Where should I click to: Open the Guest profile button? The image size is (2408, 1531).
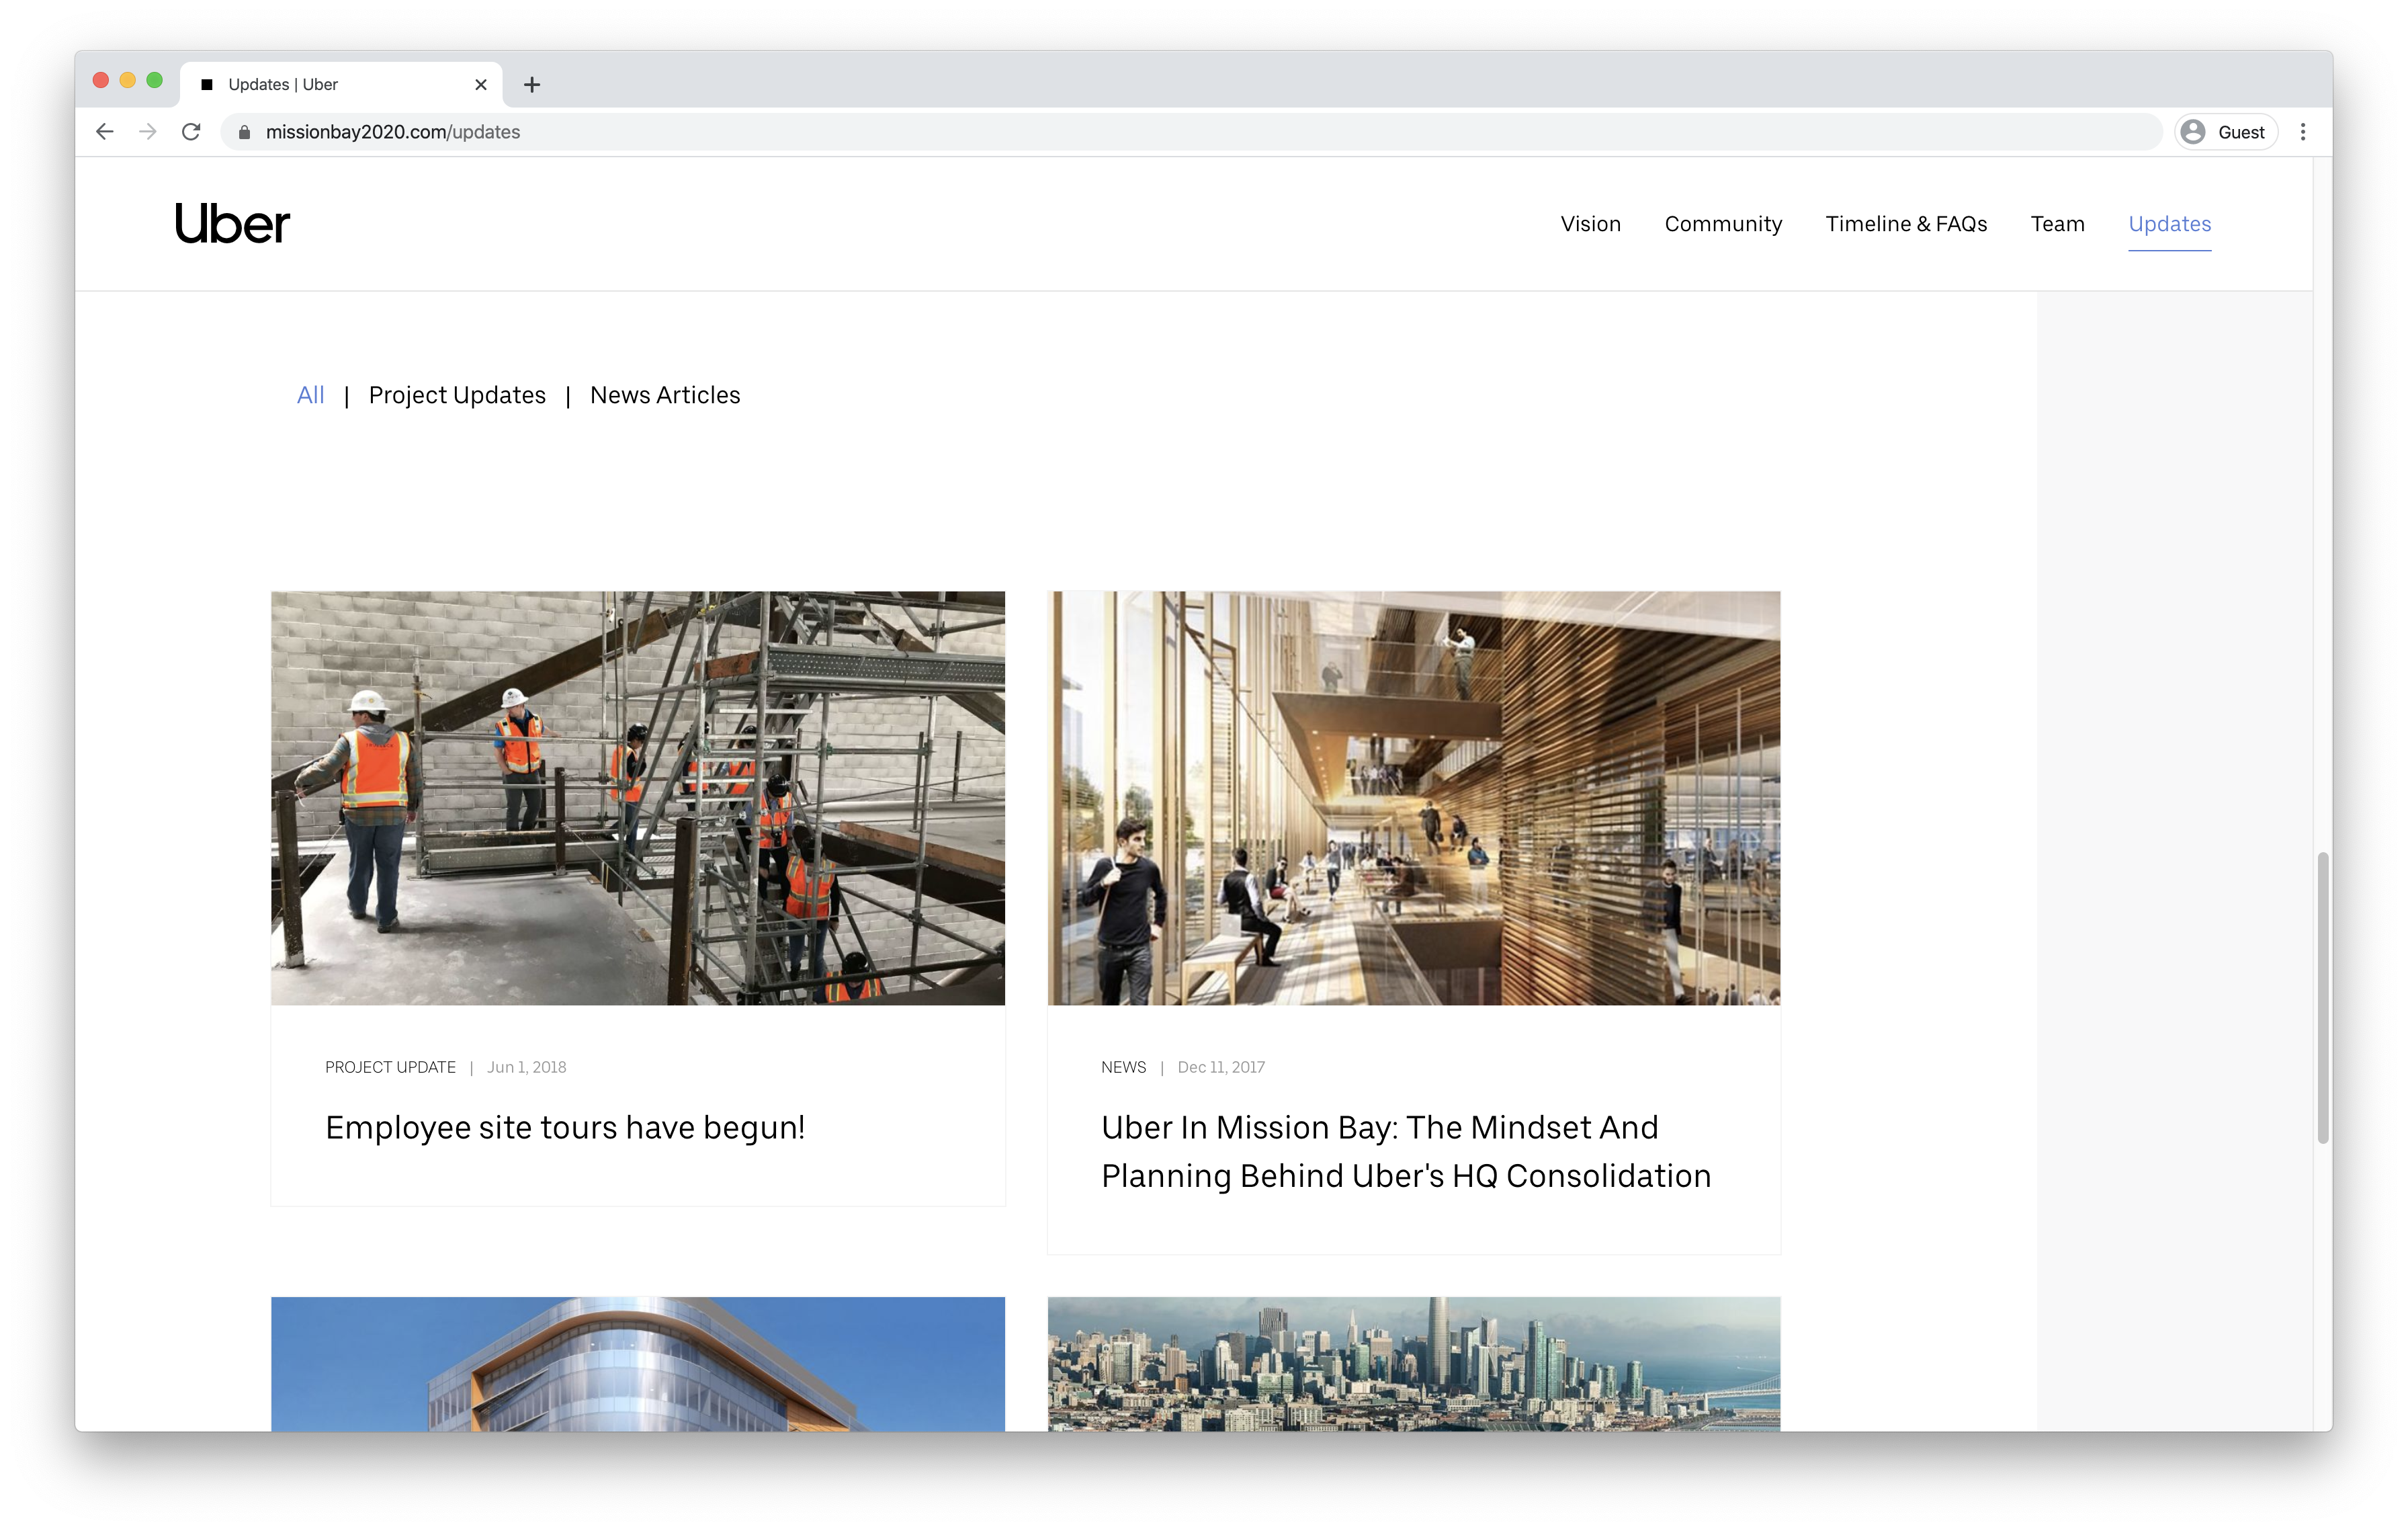click(x=2225, y=132)
